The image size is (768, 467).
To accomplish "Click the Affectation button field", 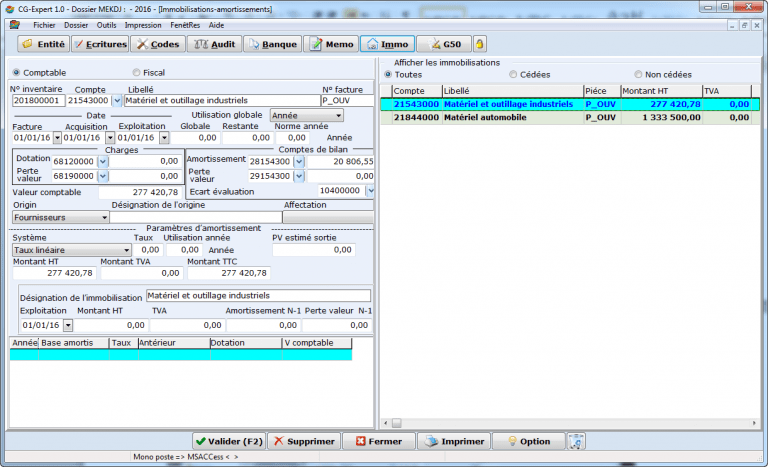I will (x=328, y=218).
